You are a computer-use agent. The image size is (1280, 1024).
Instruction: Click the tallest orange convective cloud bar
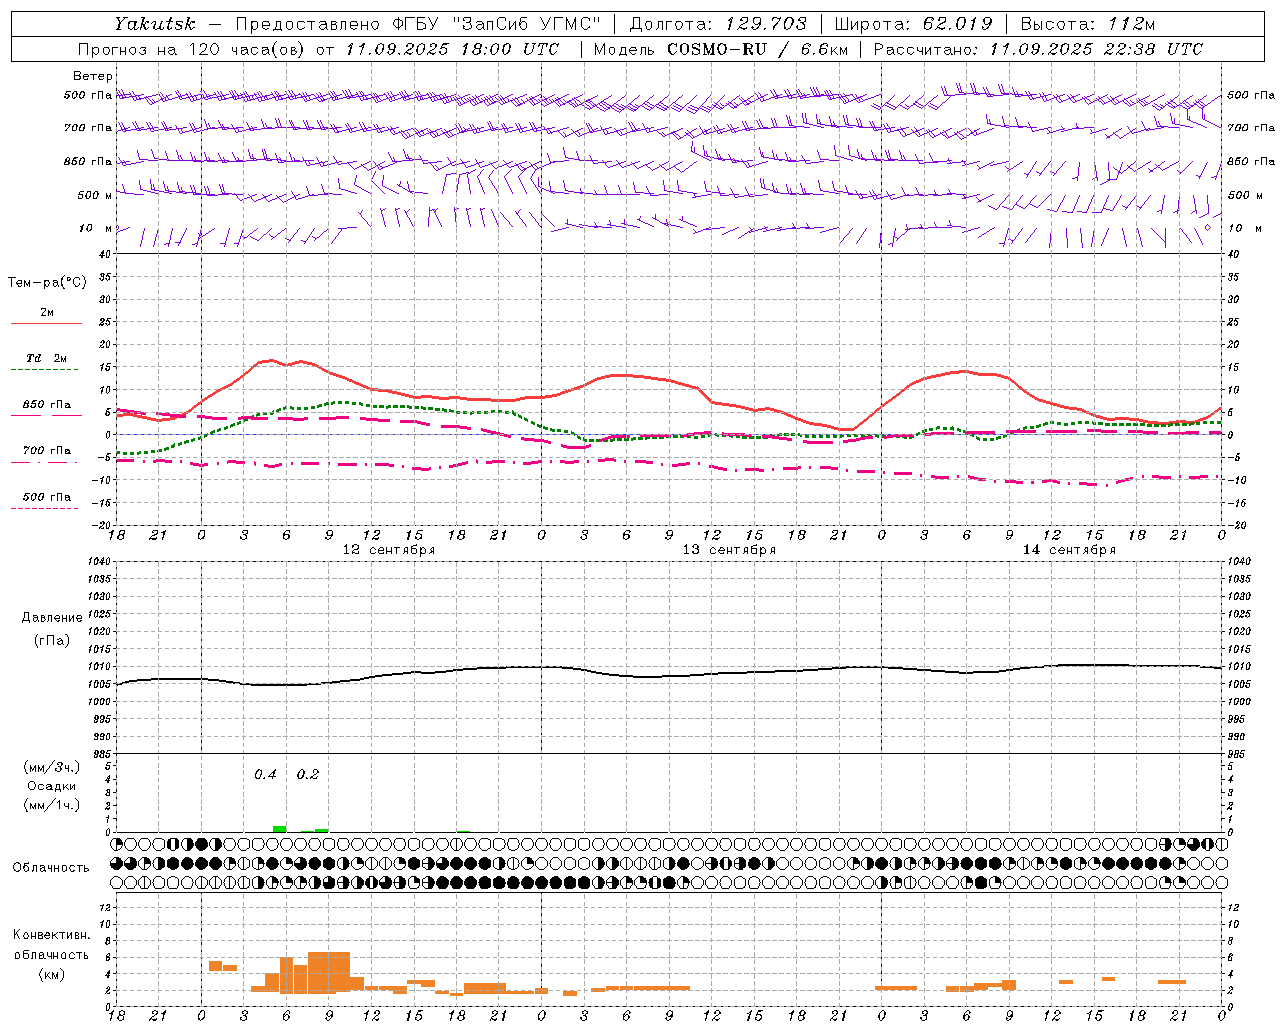click(x=329, y=971)
